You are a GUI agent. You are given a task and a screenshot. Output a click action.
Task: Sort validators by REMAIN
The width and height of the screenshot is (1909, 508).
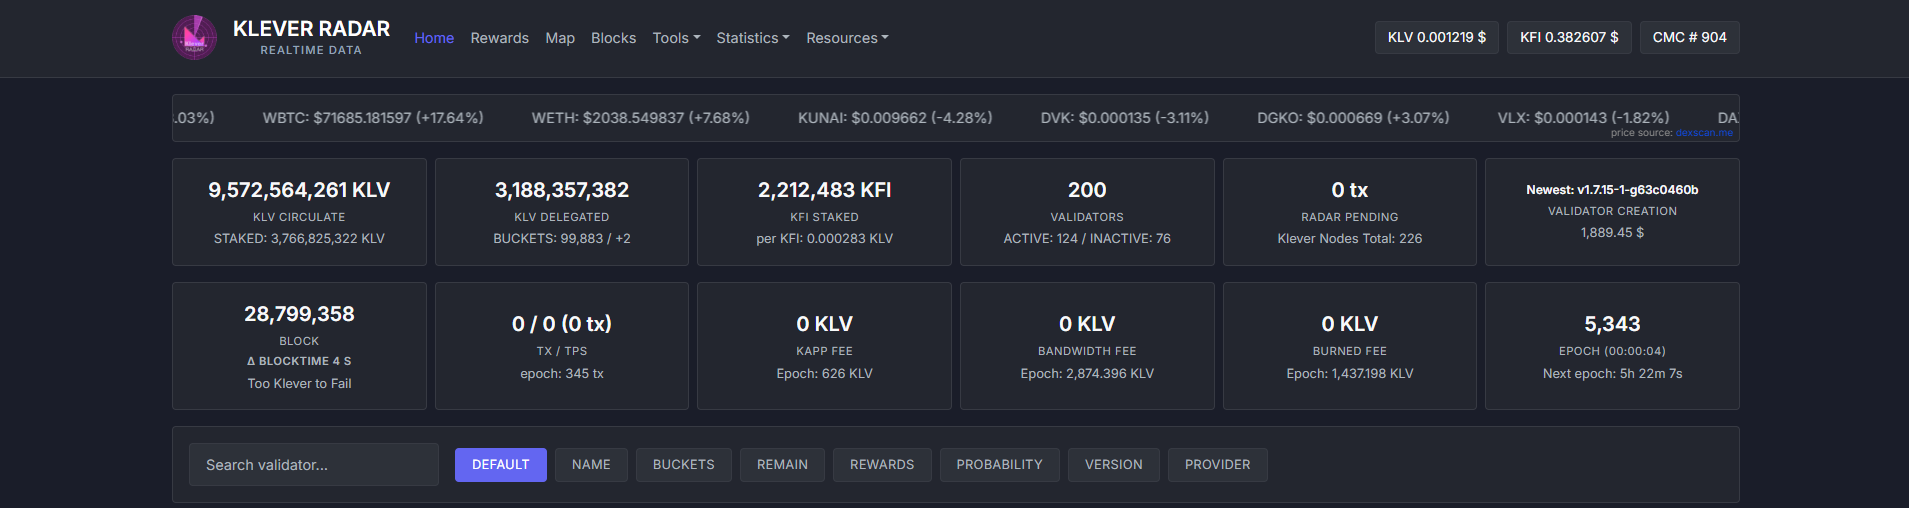coord(782,465)
